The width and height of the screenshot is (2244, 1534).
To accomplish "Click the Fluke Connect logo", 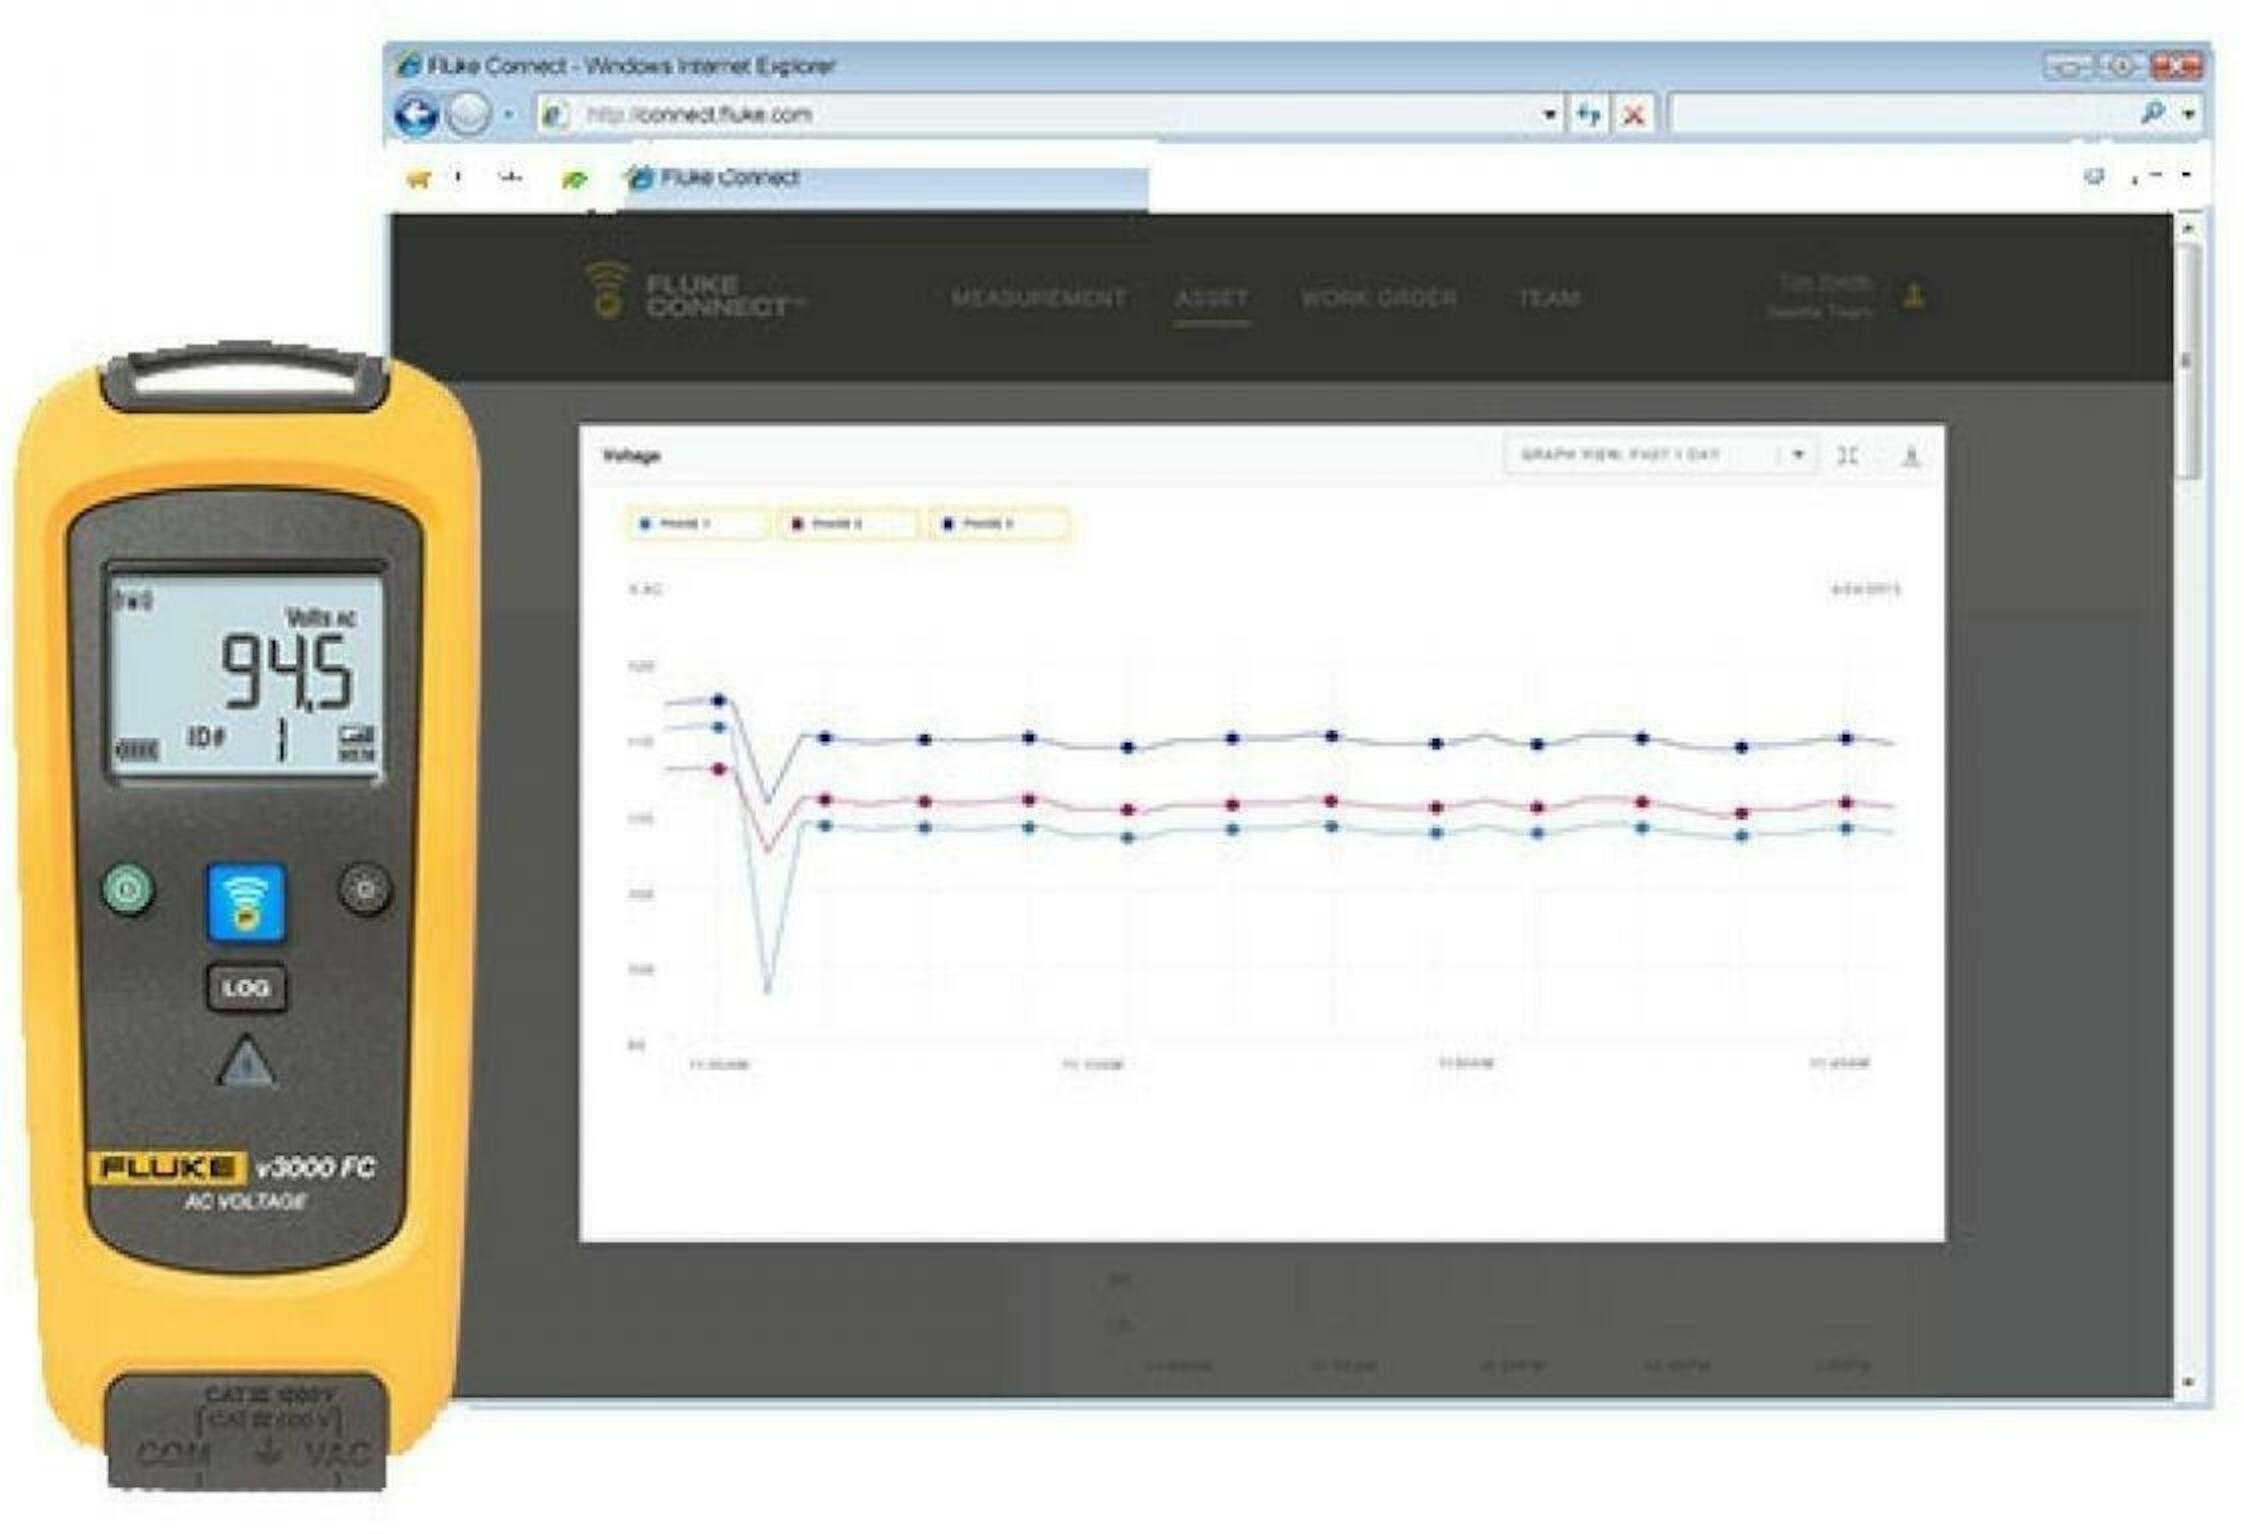I will [x=694, y=291].
